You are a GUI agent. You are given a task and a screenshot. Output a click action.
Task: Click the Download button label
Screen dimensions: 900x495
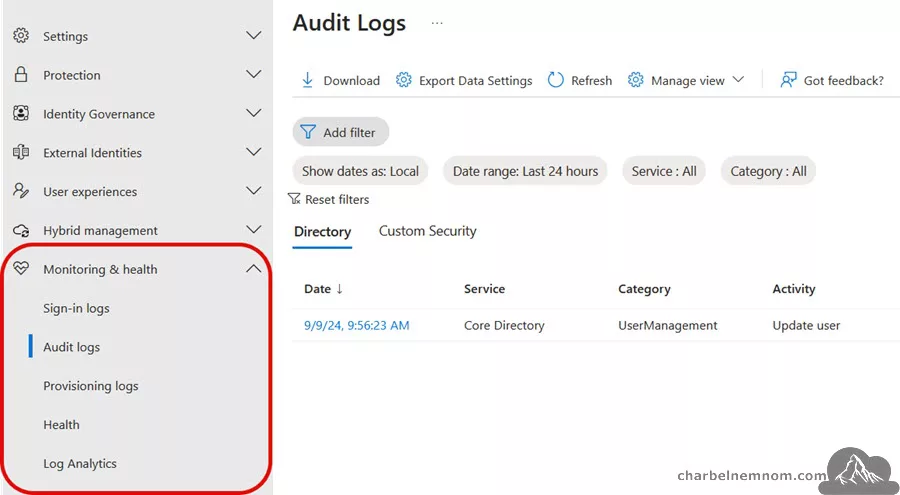pos(351,81)
